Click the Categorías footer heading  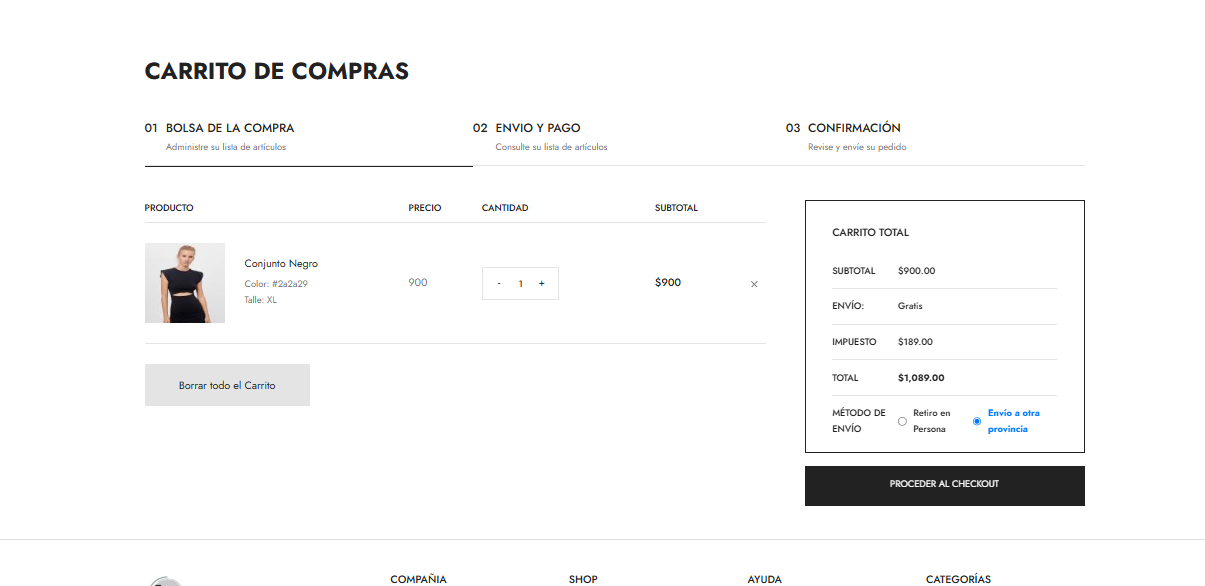[958, 579]
